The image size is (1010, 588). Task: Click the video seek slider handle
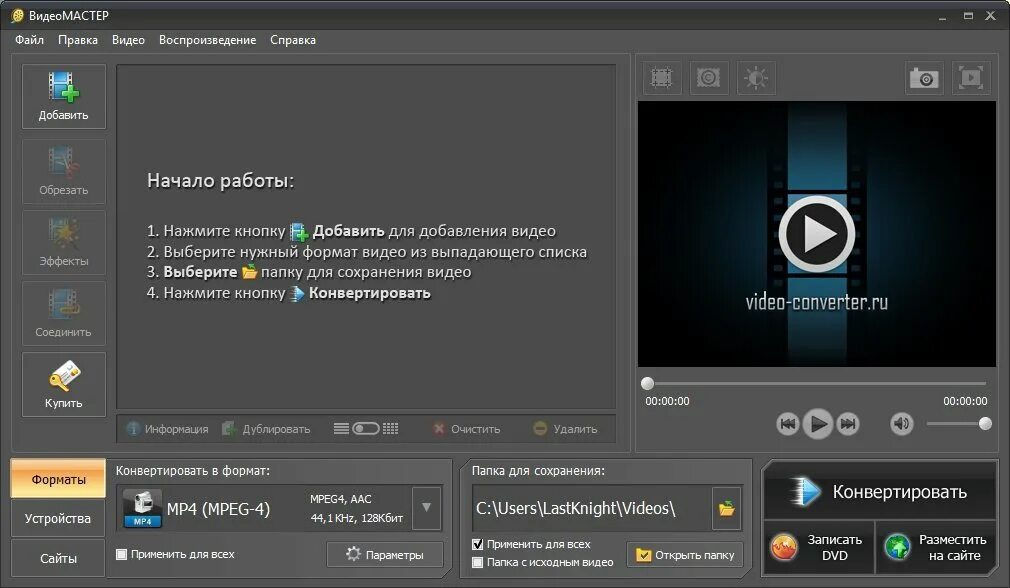click(647, 384)
